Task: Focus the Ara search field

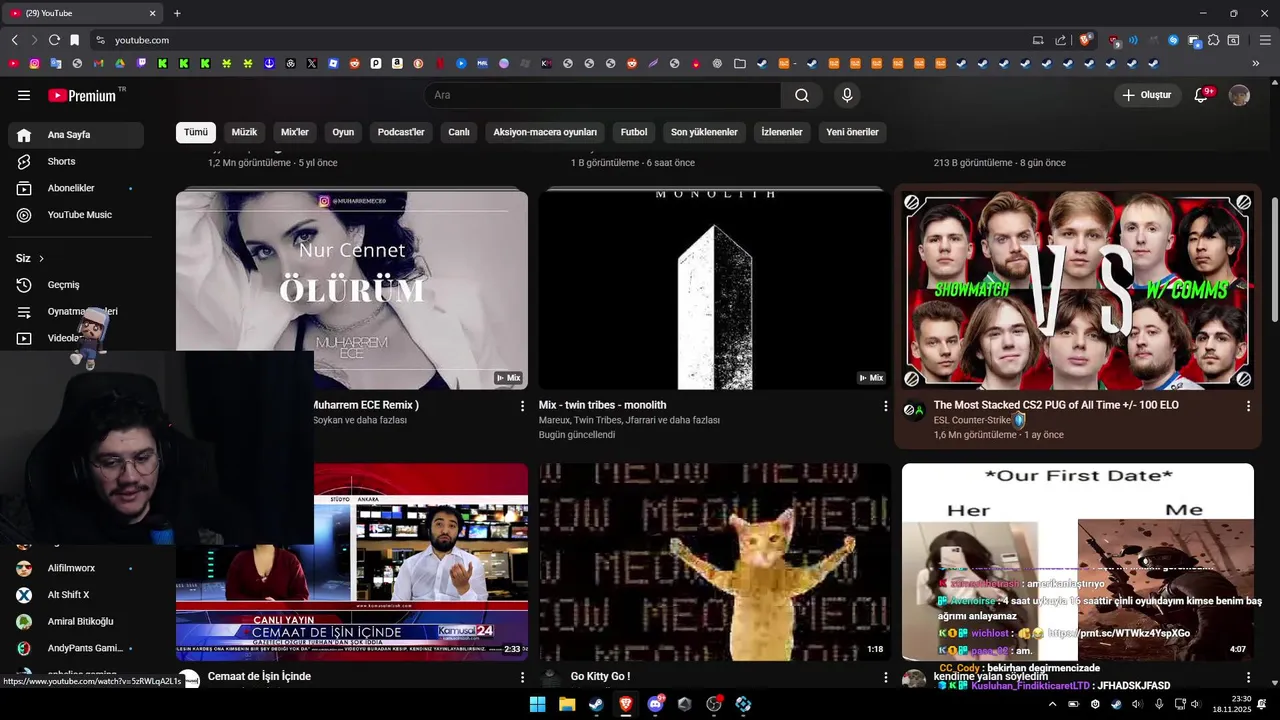Action: 603,95
